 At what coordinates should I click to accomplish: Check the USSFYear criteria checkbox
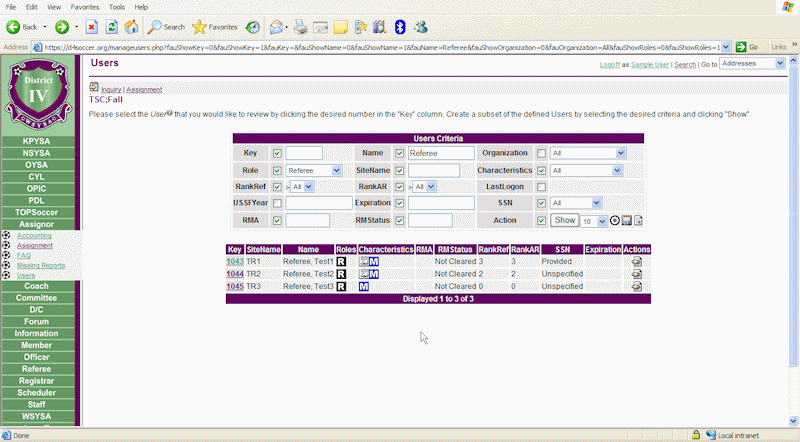[x=277, y=203]
